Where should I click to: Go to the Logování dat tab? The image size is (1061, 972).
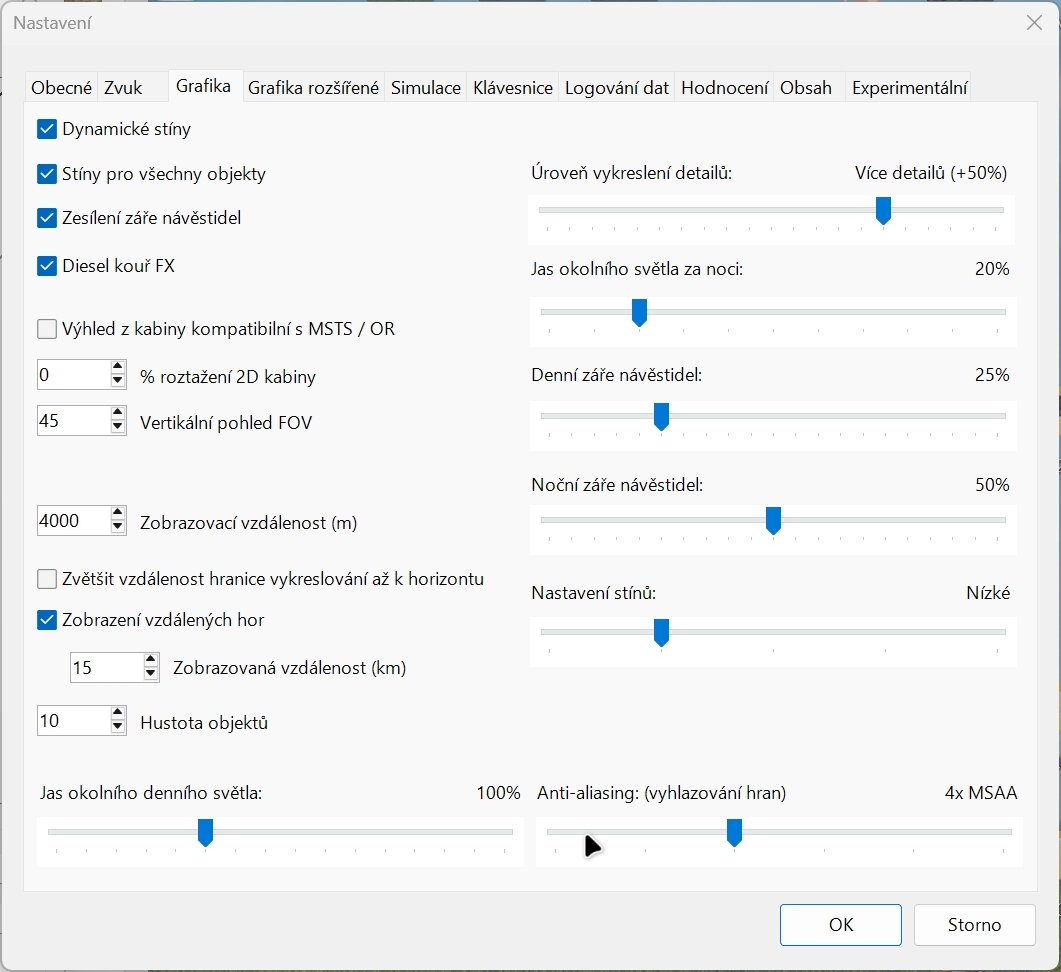(x=616, y=87)
